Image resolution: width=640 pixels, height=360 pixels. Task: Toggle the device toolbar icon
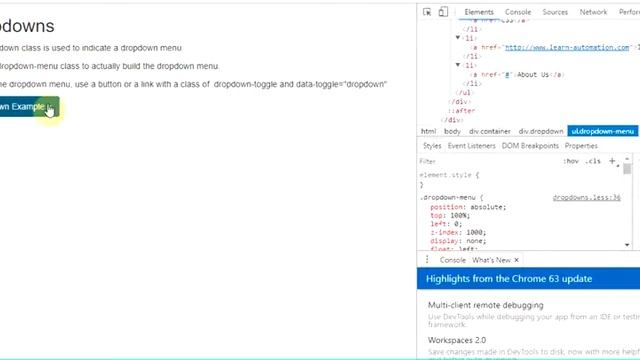coord(443,12)
